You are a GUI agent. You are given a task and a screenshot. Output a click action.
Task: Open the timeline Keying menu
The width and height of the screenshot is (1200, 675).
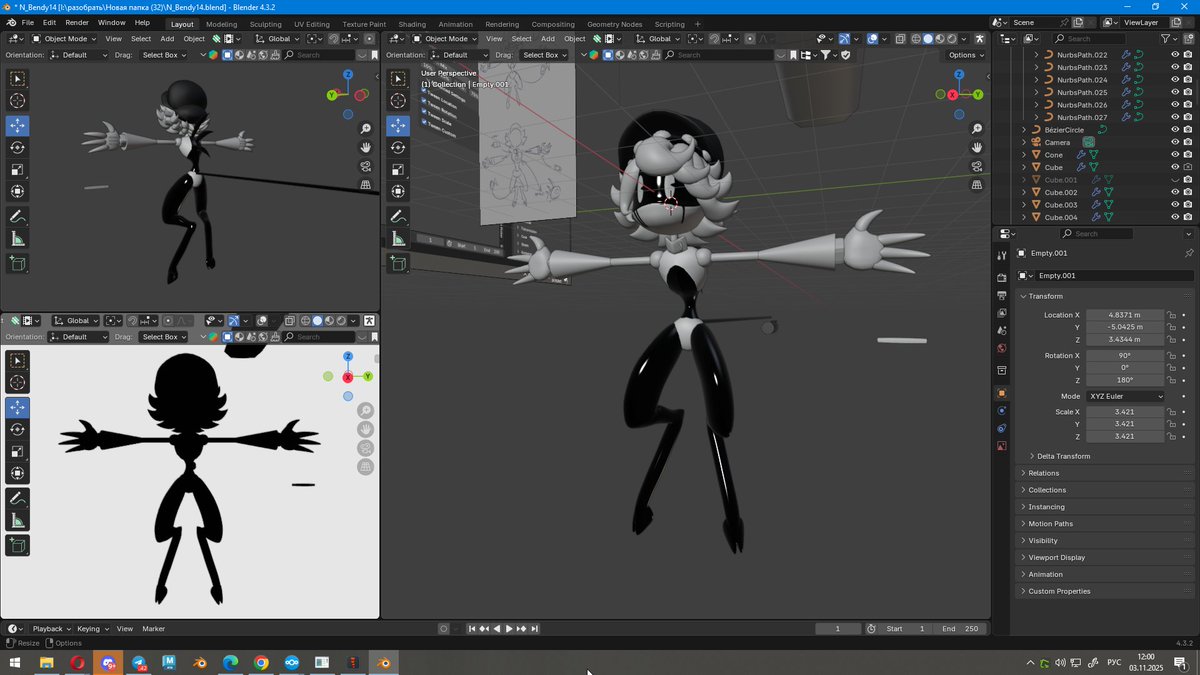(91, 629)
